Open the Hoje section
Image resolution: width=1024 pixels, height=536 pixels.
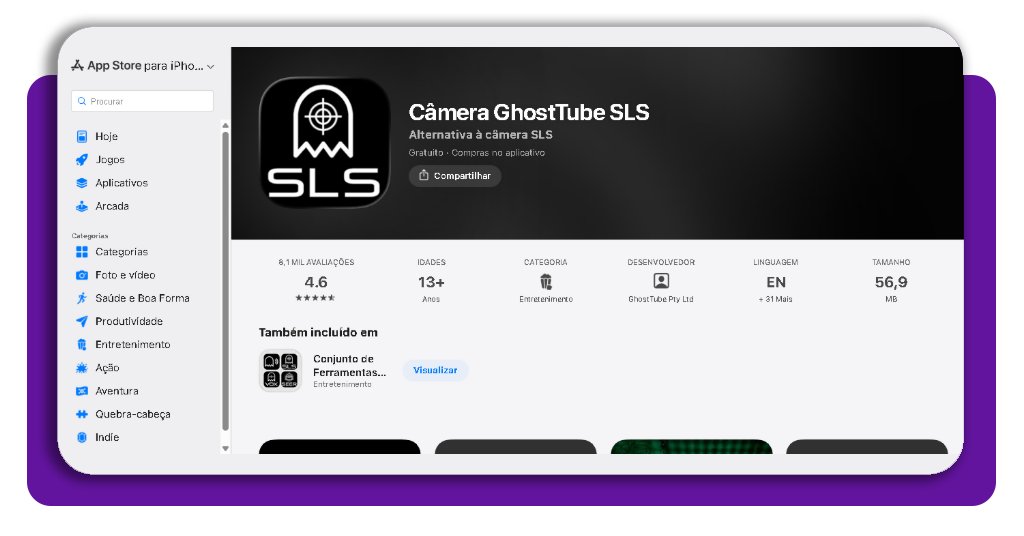coord(106,136)
